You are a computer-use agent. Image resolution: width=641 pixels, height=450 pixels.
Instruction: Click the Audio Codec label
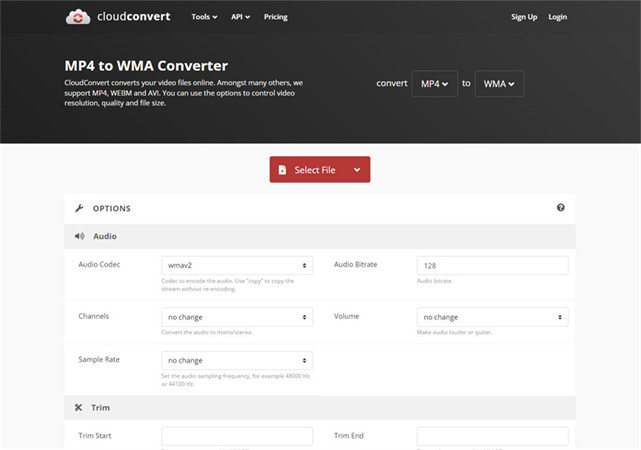coord(99,264)
